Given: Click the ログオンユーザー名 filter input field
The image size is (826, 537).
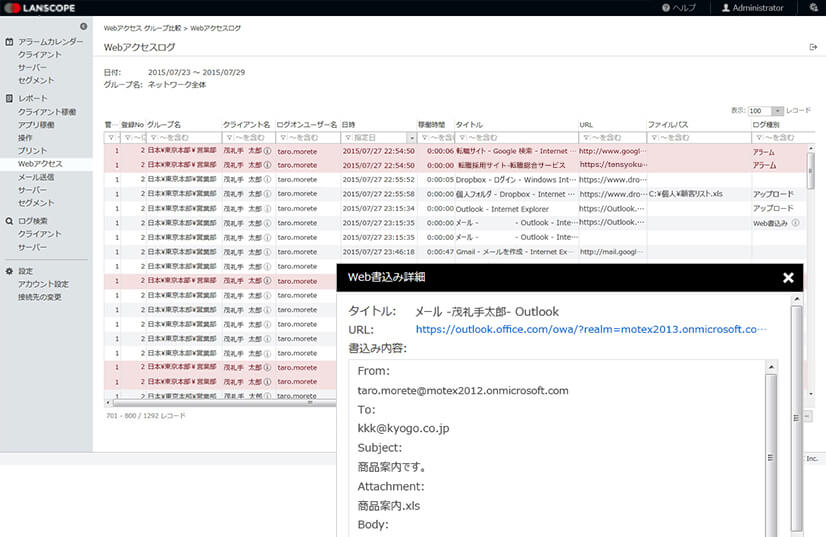Looking at the screenshot, I should coord(308,138).
